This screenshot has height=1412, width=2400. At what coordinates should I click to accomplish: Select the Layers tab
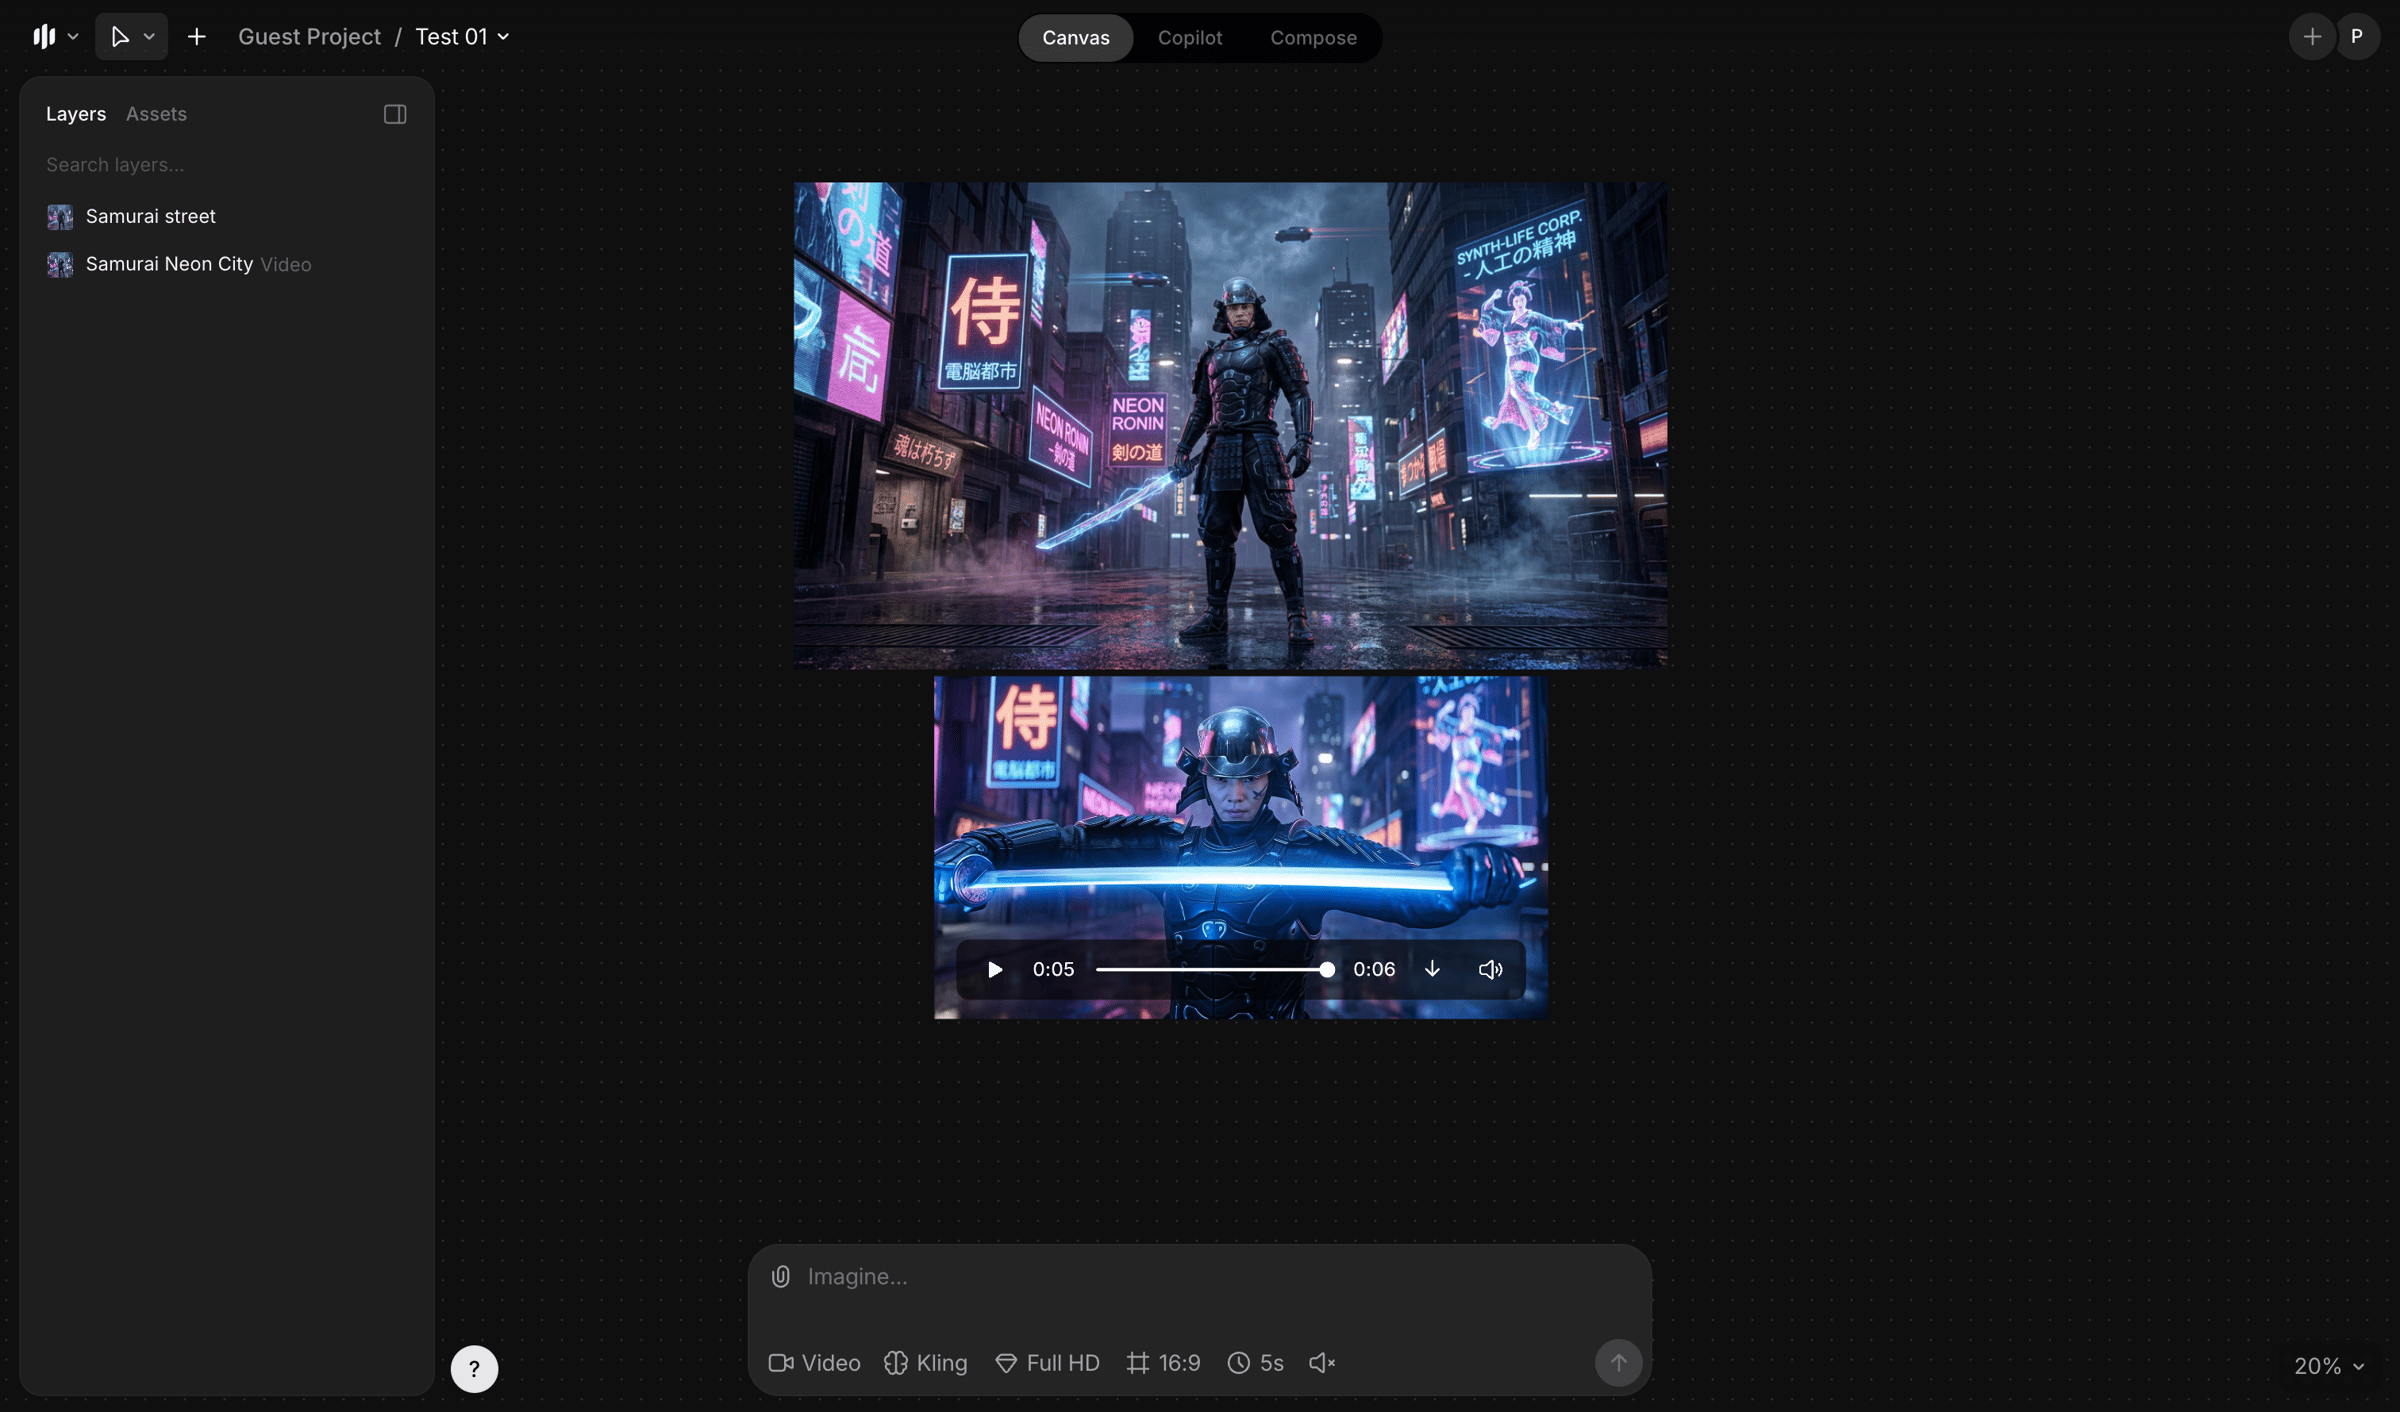coord(76,114)
